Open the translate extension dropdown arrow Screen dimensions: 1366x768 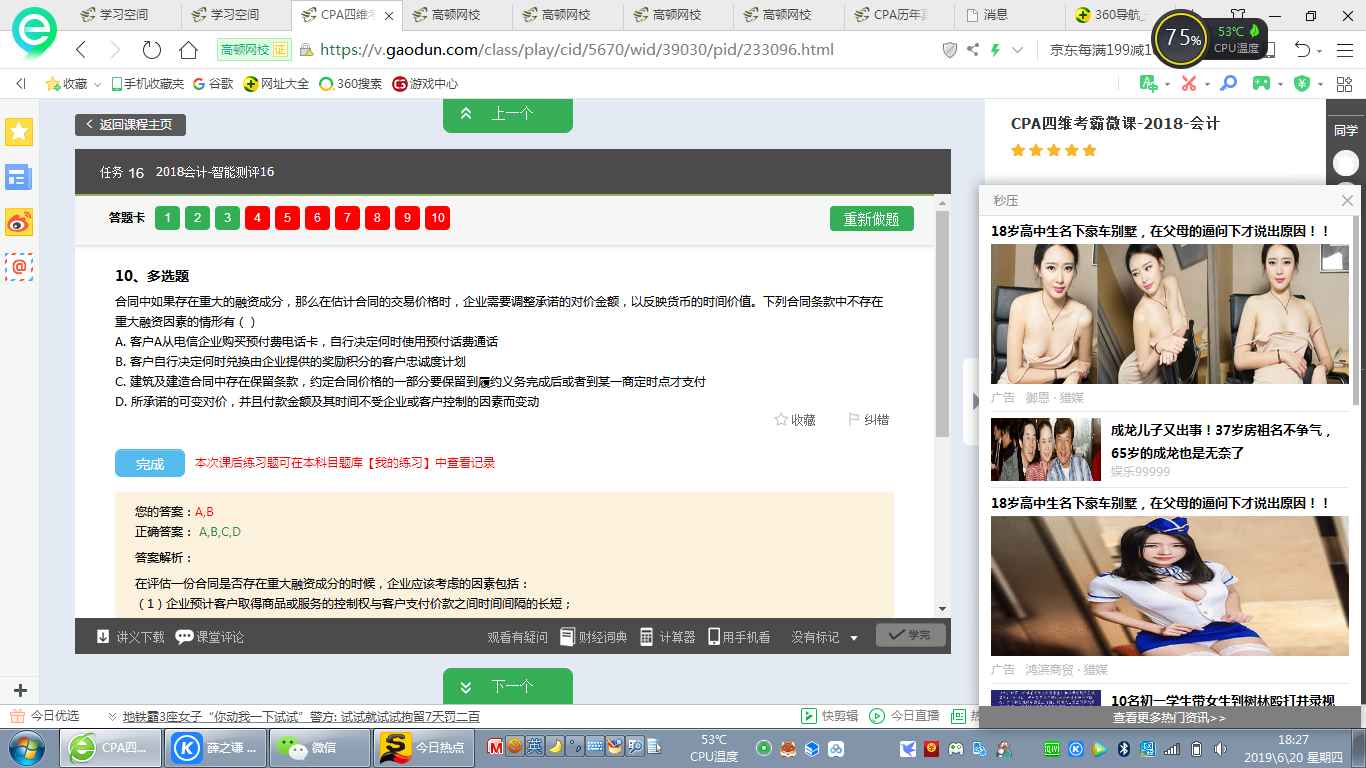point(1166,84)
